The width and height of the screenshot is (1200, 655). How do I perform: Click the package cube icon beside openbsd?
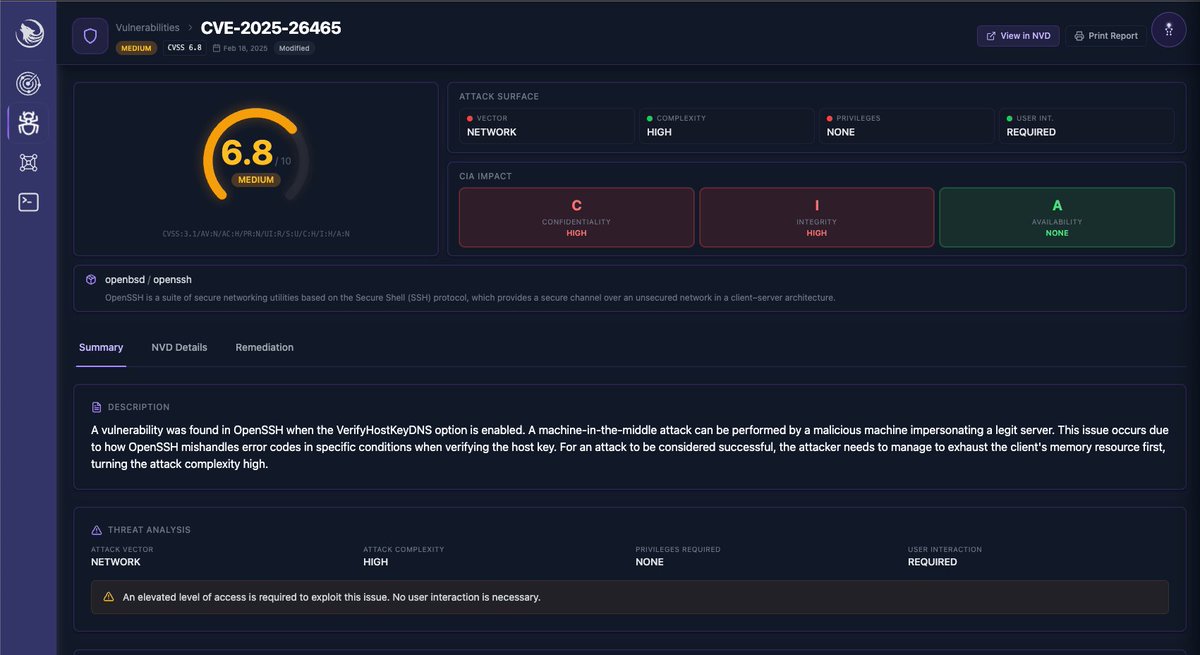click(91, 280)
